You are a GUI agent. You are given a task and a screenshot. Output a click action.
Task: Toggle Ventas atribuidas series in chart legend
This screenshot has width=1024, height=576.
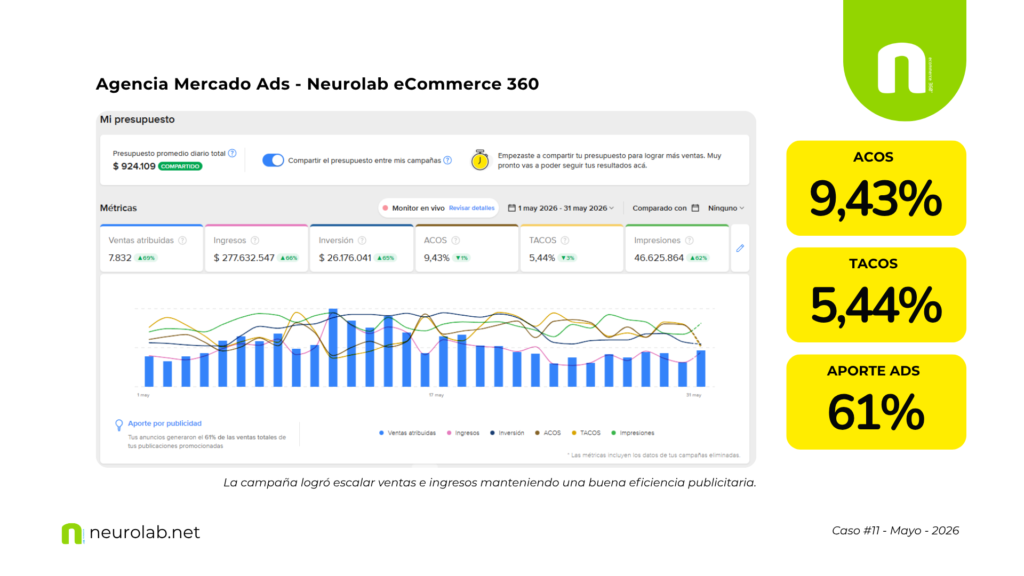pos(408,433)
